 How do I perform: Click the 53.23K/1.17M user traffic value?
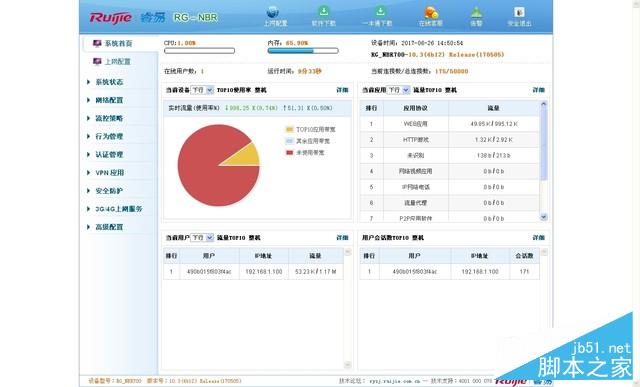click(316, 271)
